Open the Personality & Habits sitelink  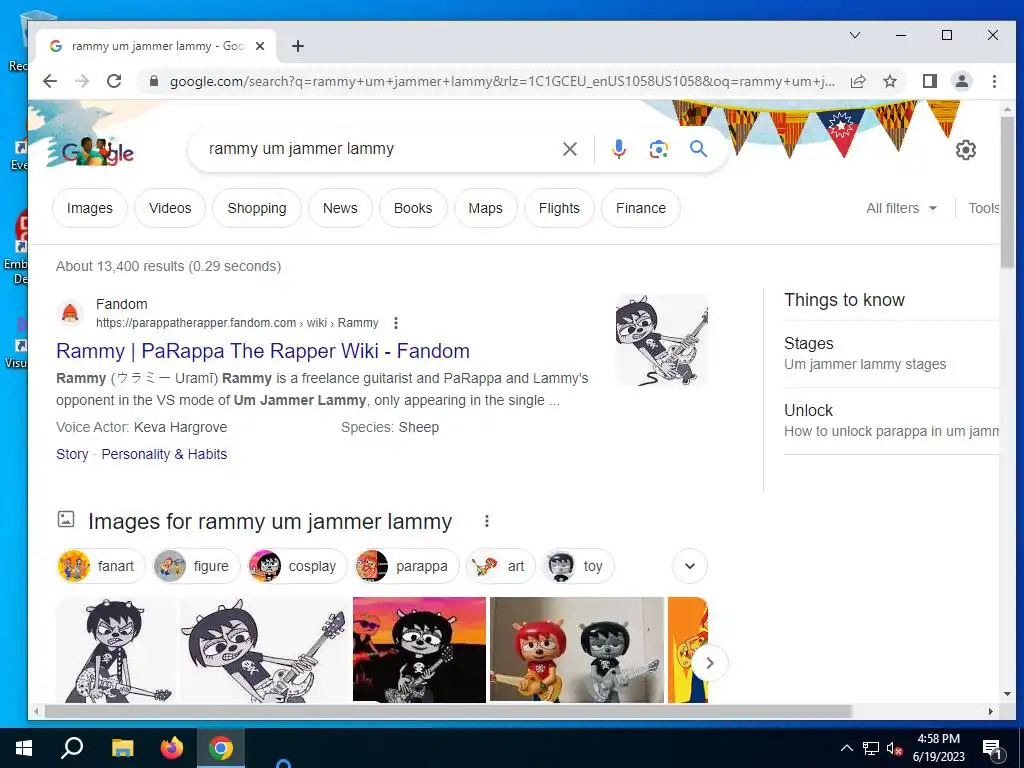164,455
